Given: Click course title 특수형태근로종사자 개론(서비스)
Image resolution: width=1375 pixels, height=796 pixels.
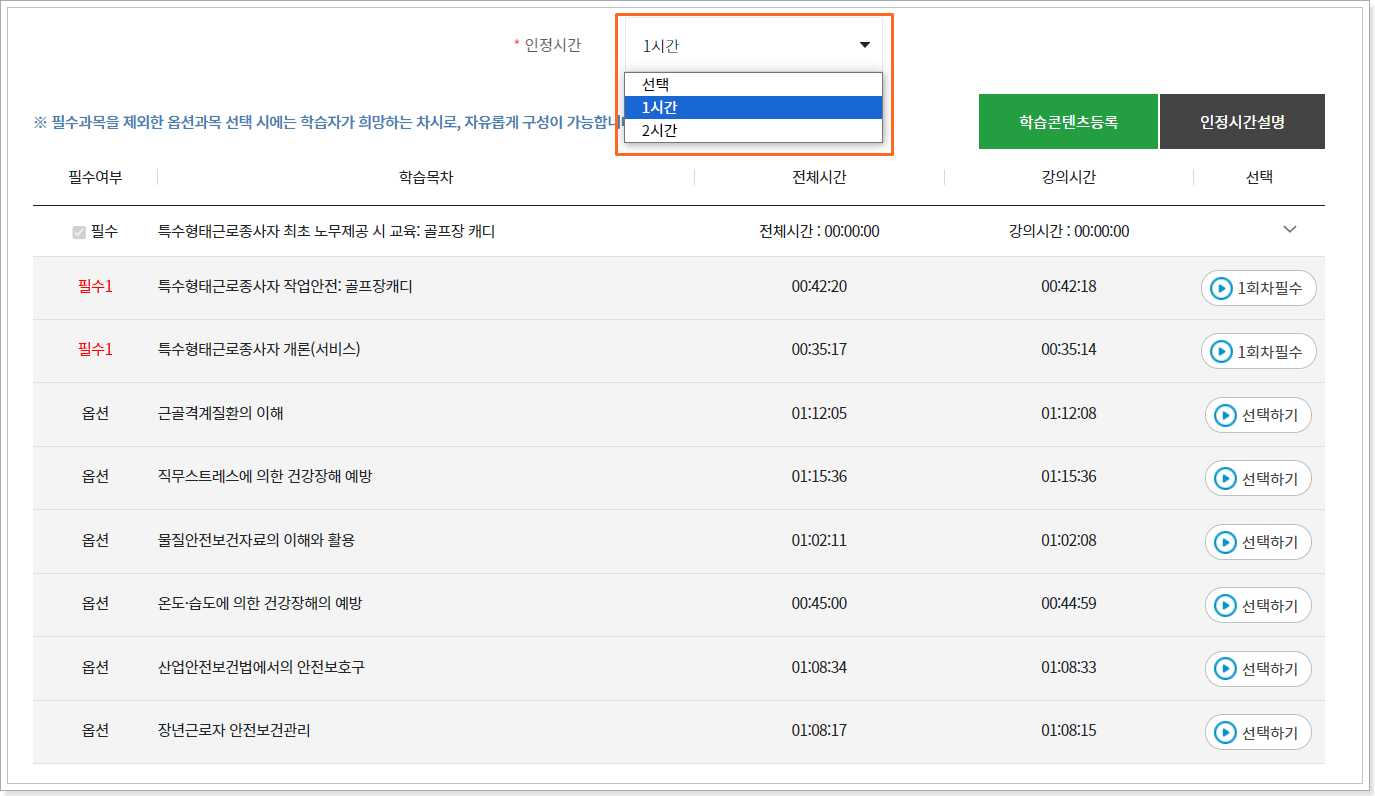Looking at the screenshot, I should coord(259,349).
